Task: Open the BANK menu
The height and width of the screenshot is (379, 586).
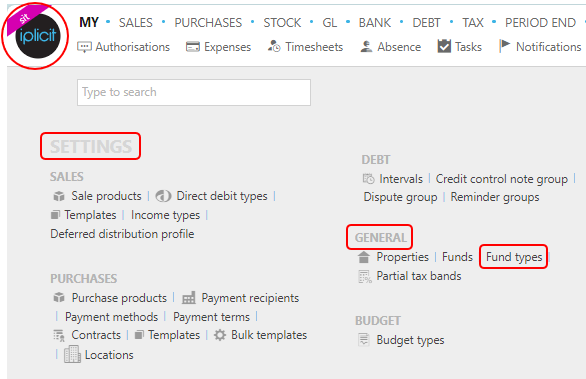Action: (375, 23)
